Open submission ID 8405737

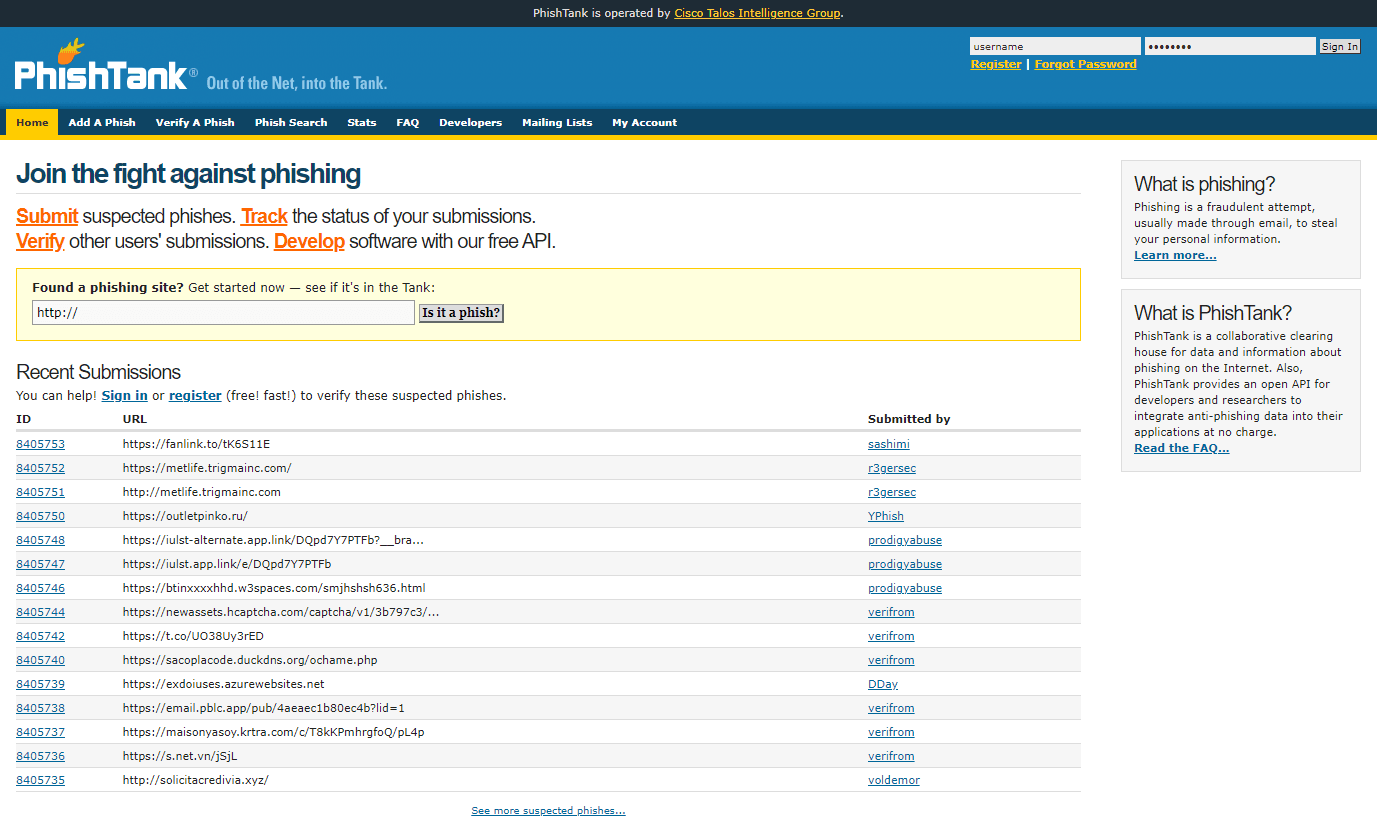[40, 732]
